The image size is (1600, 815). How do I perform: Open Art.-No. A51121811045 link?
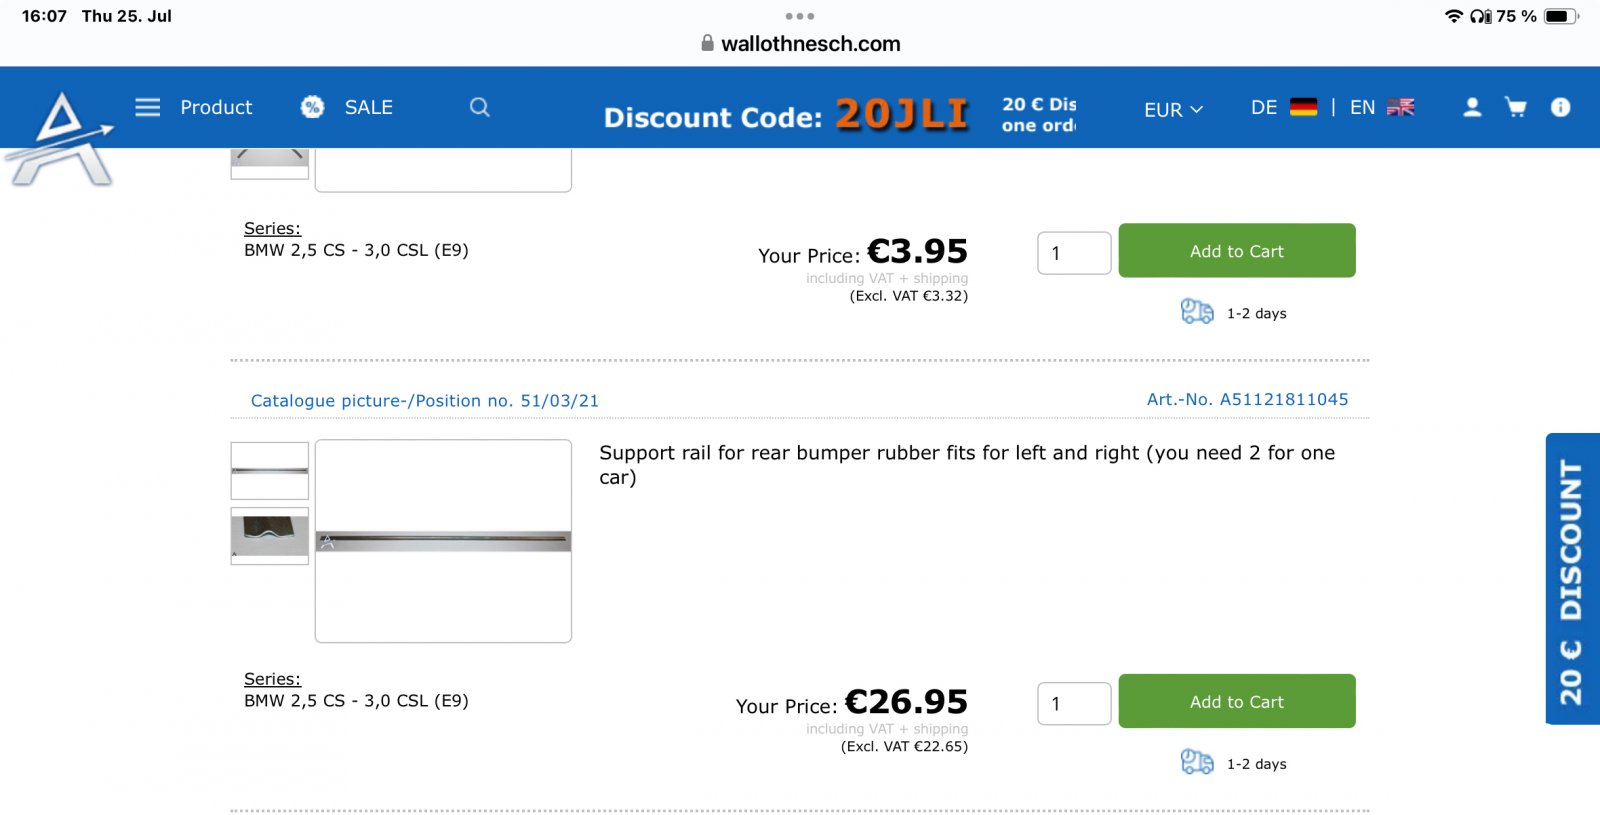1247,400
